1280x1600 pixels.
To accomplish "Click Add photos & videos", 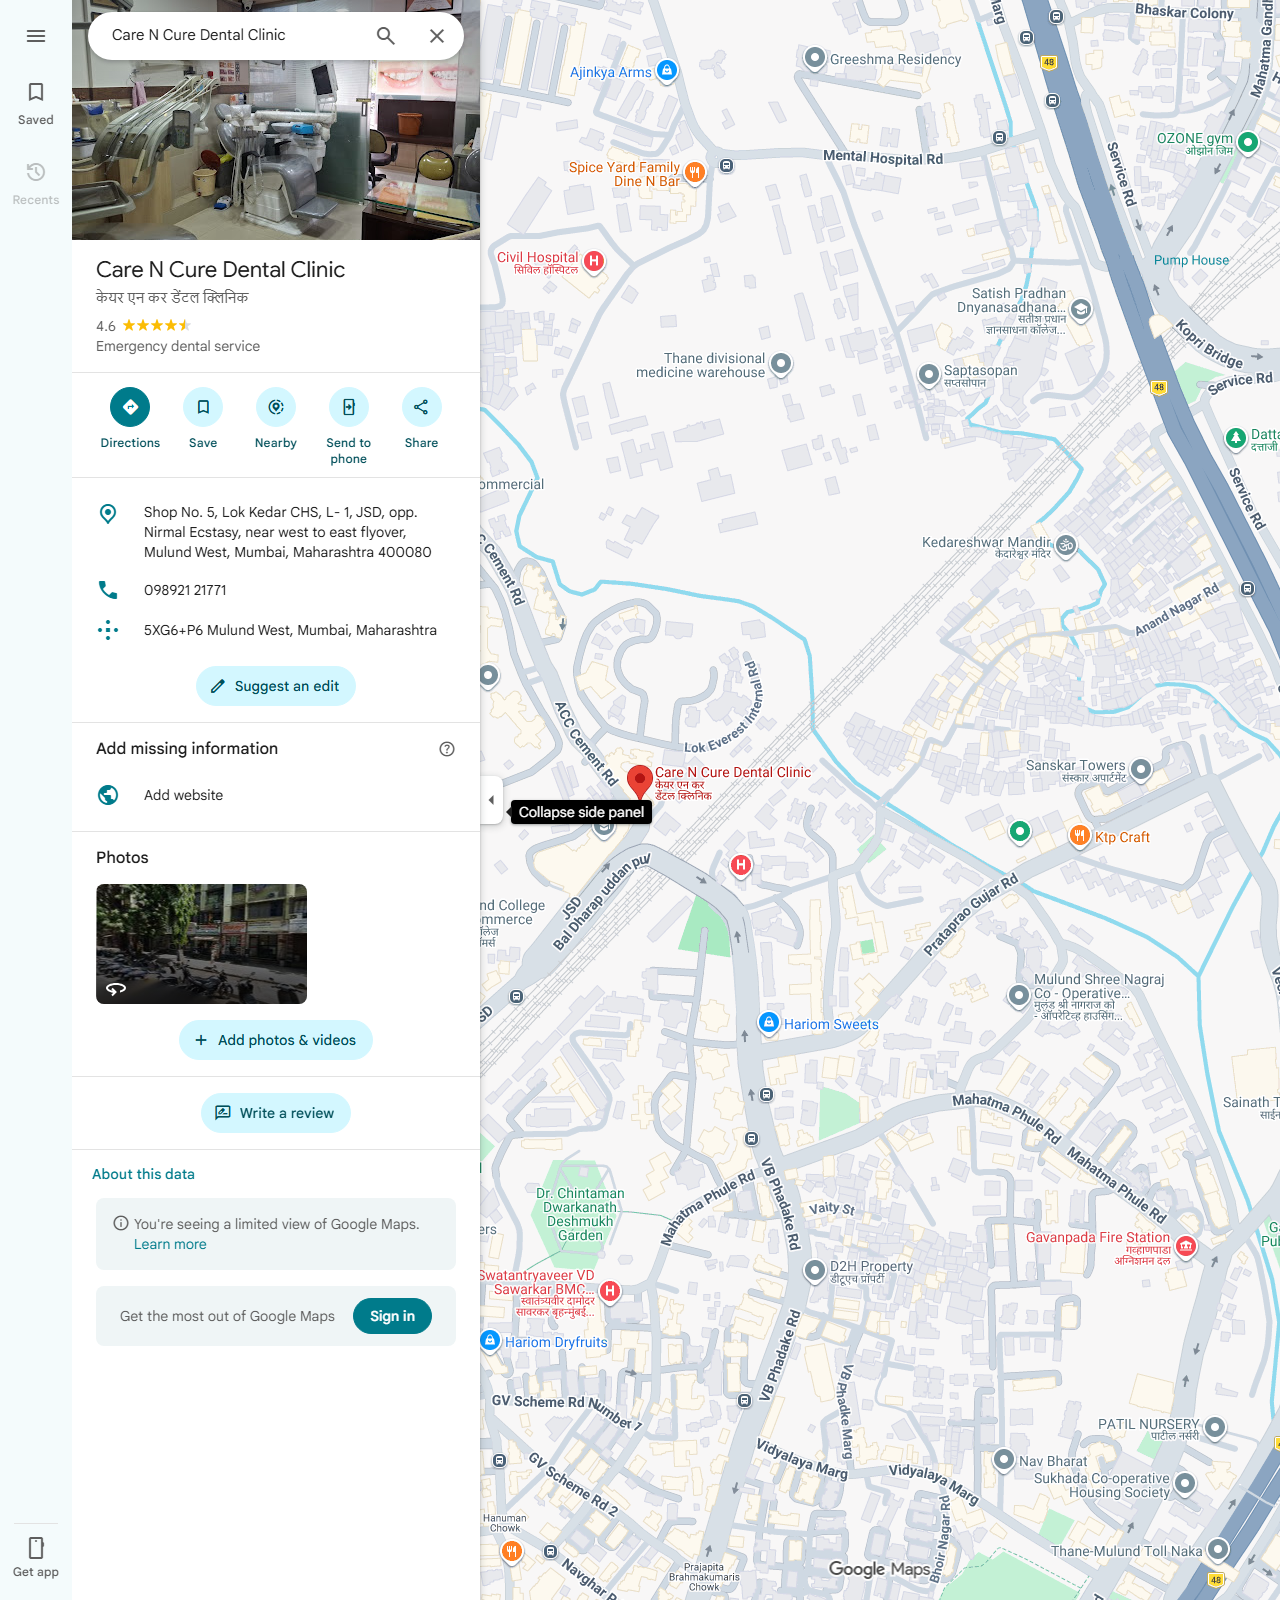I will (276, 1040).
